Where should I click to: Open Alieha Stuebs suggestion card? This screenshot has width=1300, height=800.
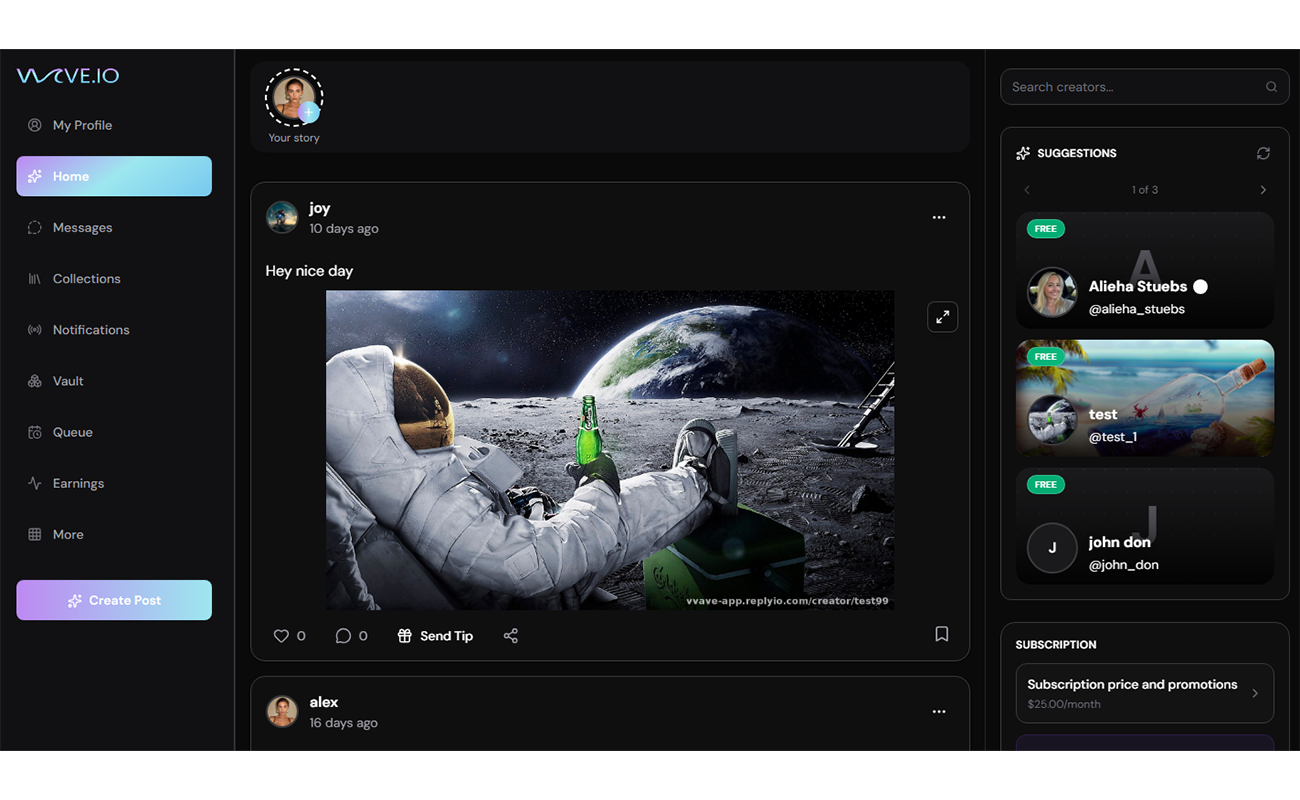[1144, 271]
